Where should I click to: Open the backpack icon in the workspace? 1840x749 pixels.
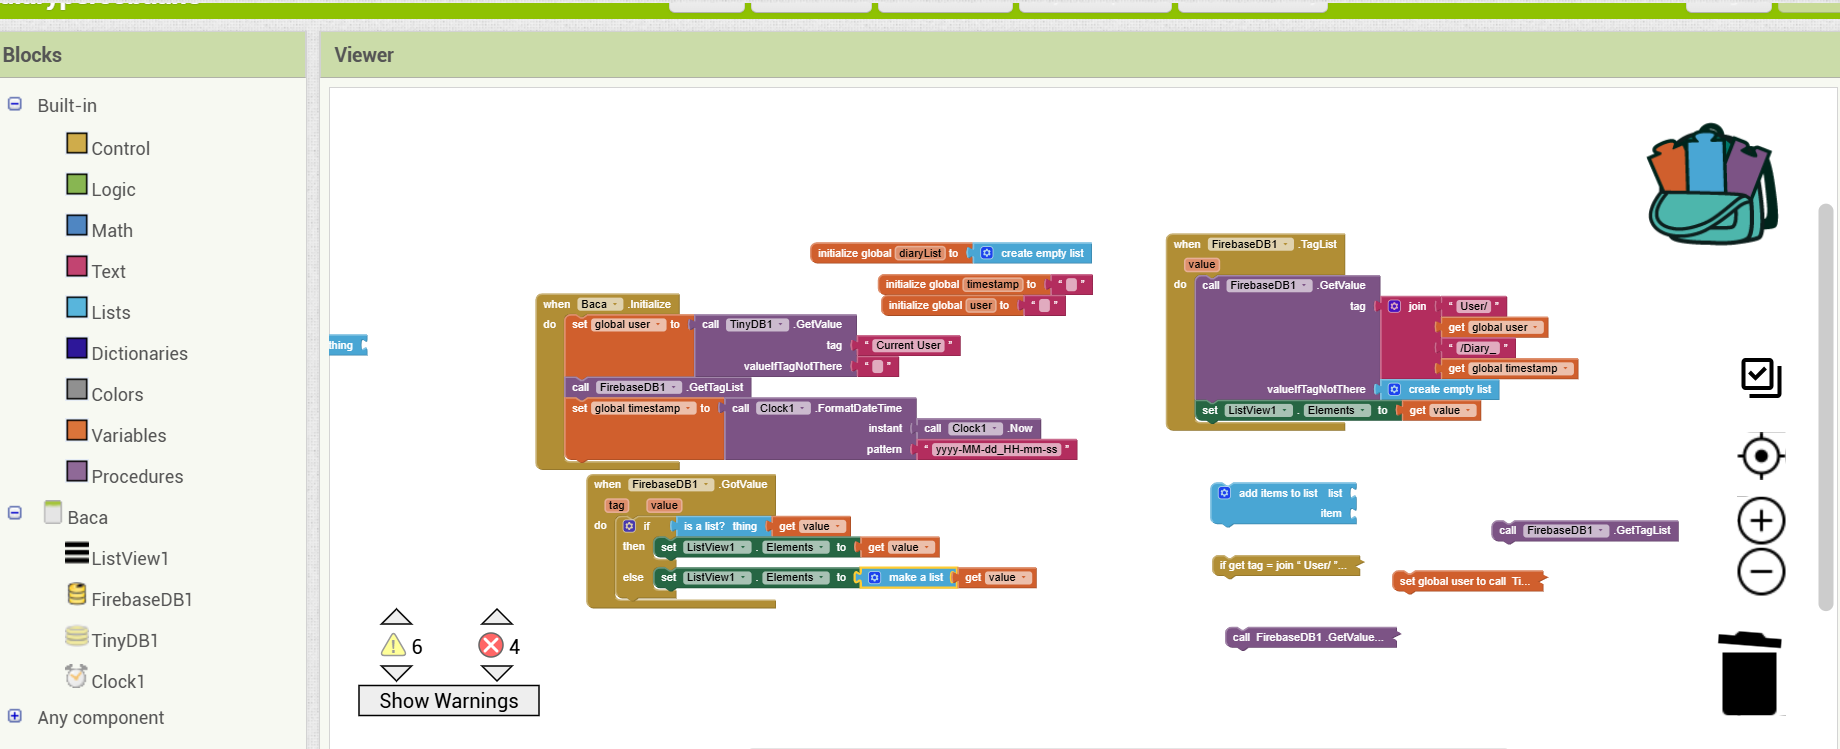pos(1712,186)
